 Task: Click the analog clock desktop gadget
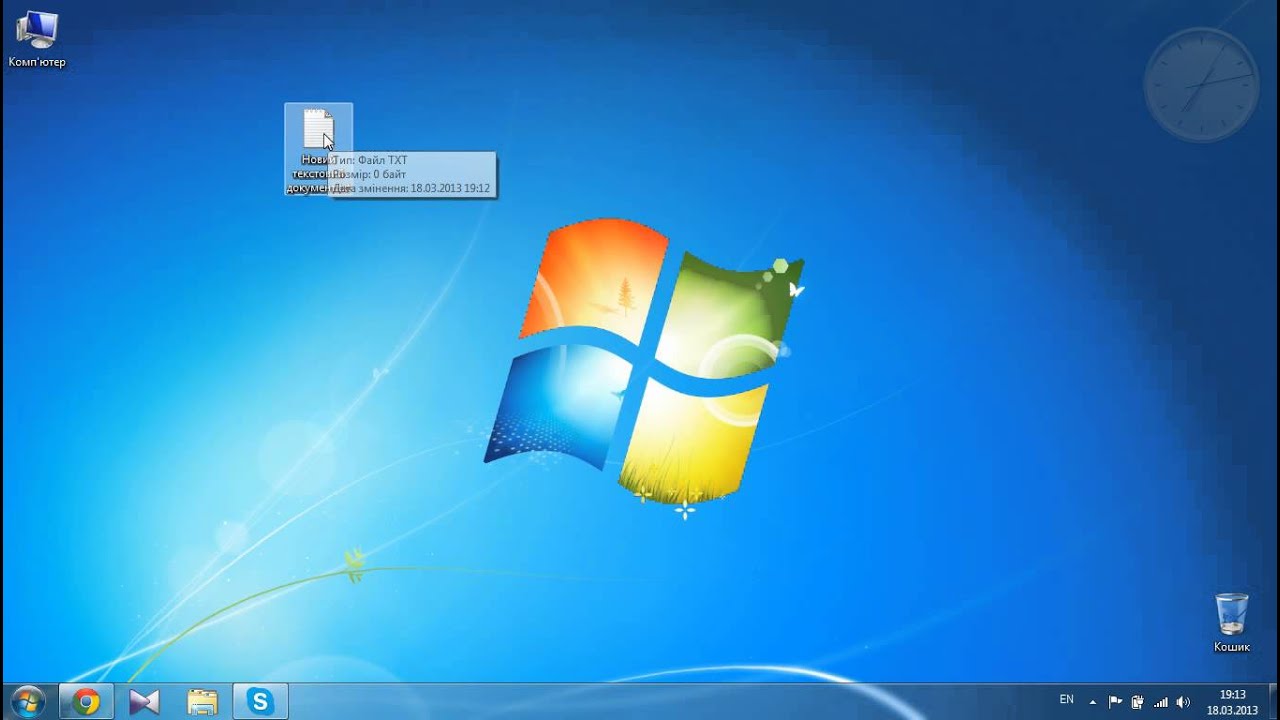(1201, 84)
